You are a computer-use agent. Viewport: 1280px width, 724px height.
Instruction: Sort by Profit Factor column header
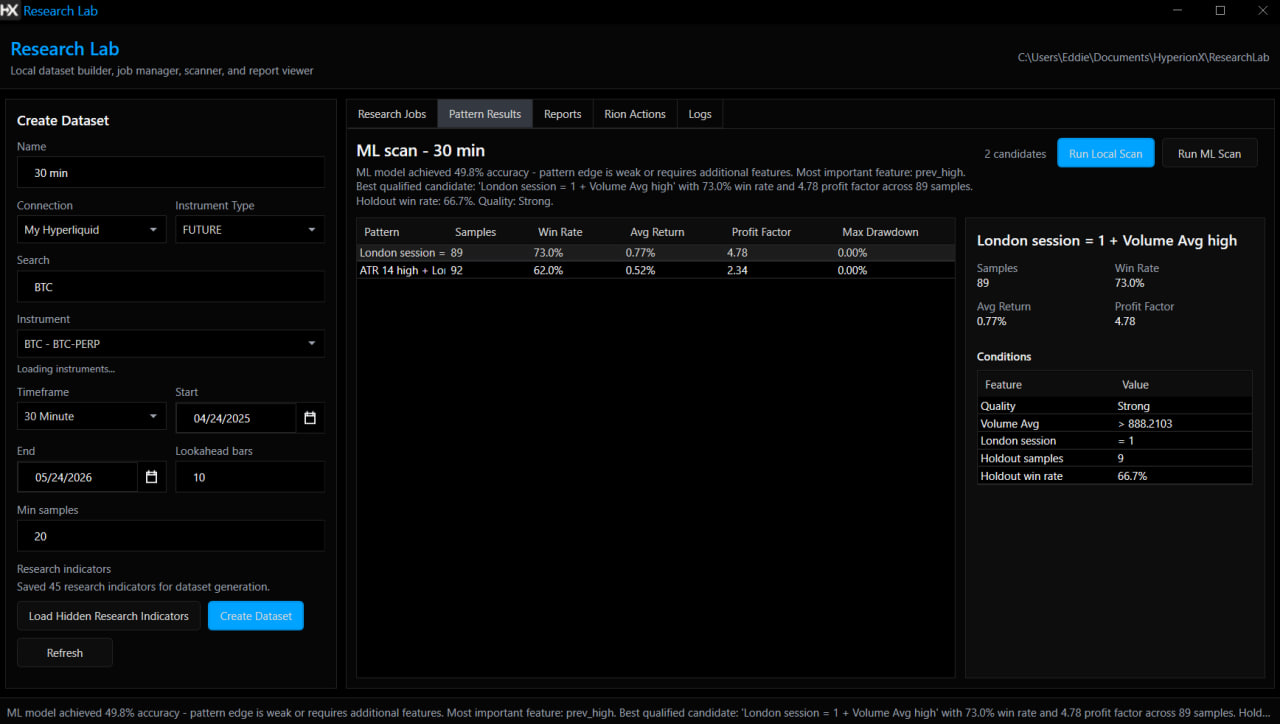(x=763, y=232)
